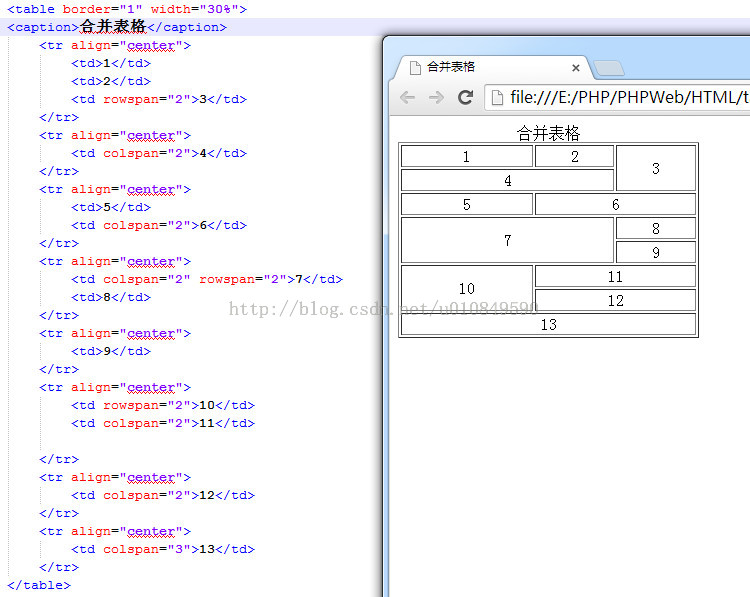The image size is (750, 597).
Task: Click table cell 9 in the browser
Action: [x=656, y=252]
